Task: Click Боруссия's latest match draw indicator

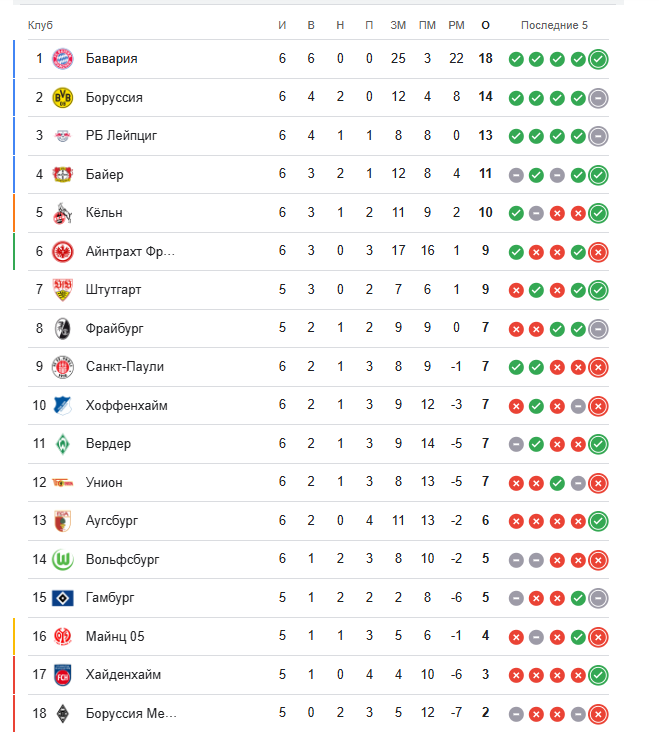Action: [598, 97]
